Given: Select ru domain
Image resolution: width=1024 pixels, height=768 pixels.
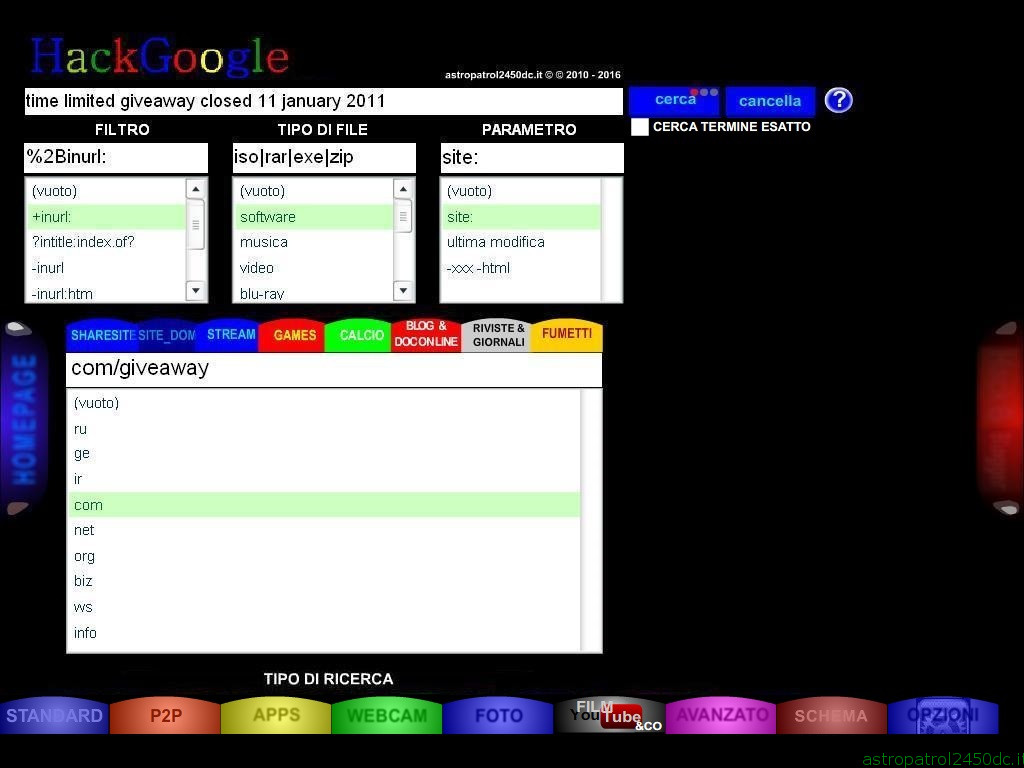Looking at the screenshot, I should click(325, 429).
